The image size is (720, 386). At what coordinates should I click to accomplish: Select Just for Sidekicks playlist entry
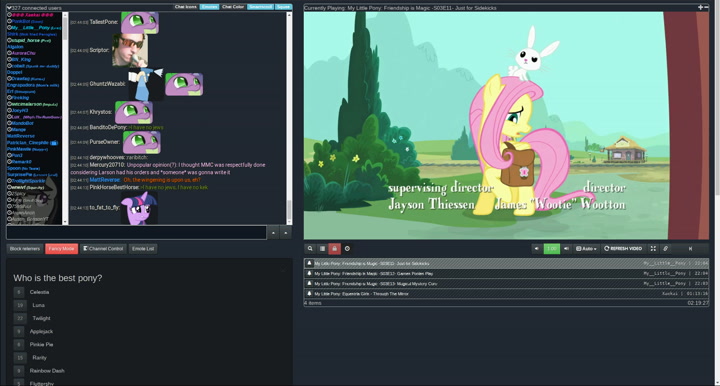tap(506, 263)
